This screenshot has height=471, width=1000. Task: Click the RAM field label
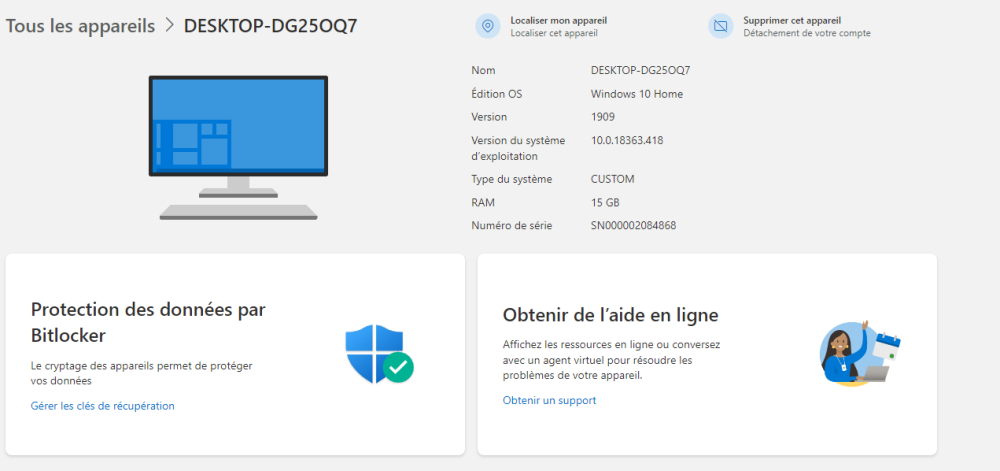[x=483, y=203]
